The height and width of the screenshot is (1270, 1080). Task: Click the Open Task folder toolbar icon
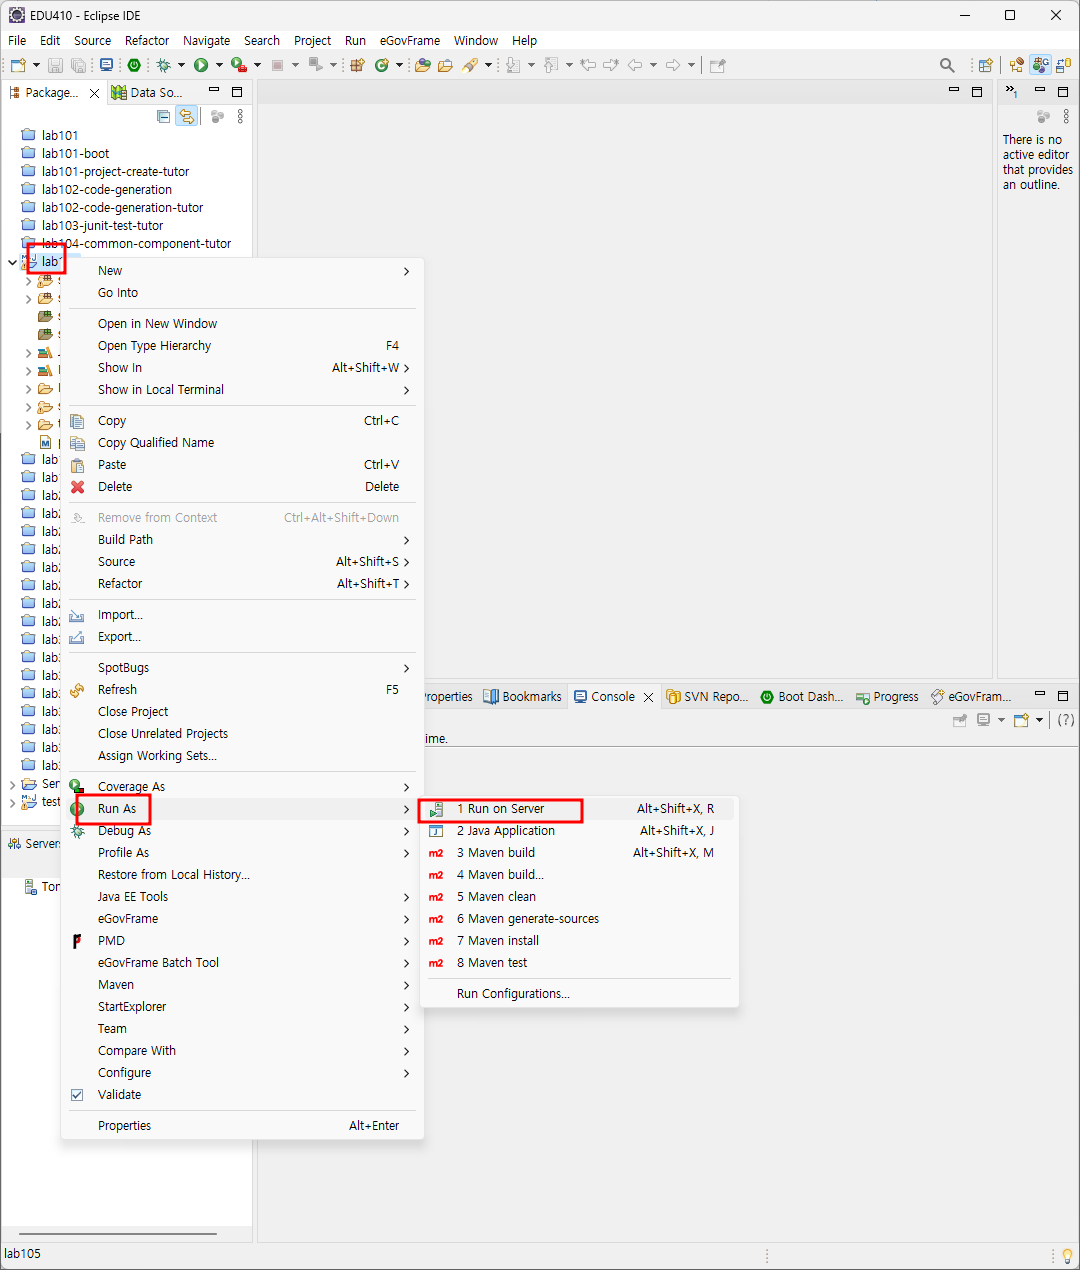click(446, 65)
